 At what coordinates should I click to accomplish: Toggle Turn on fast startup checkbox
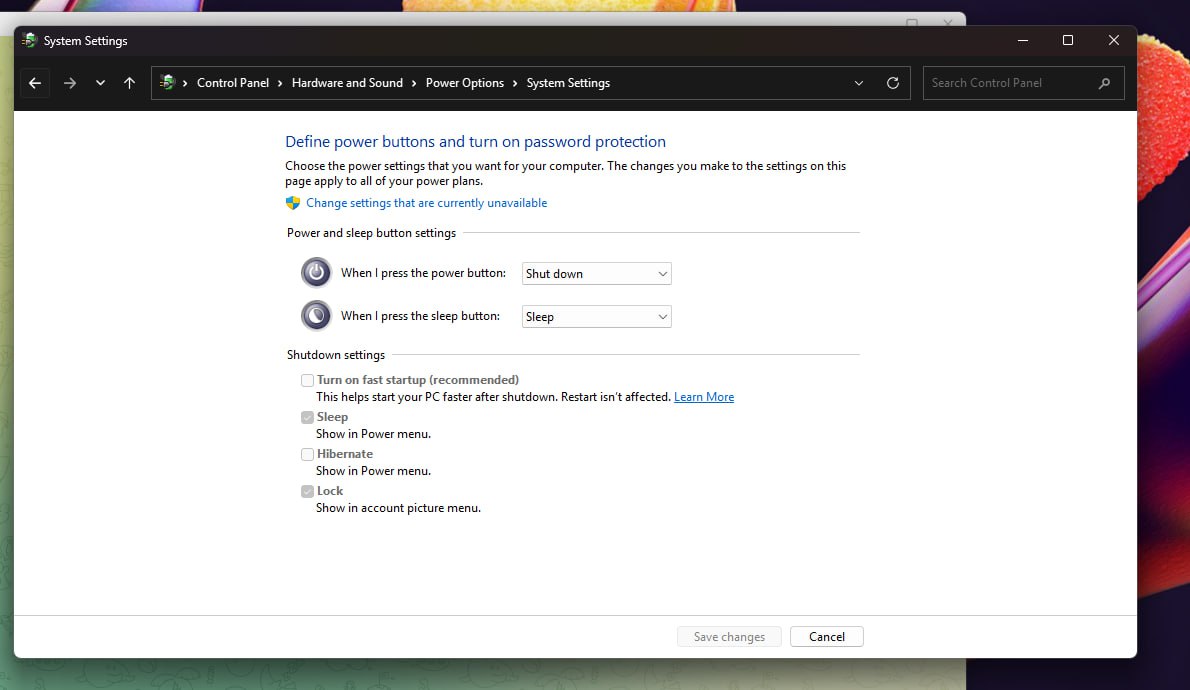(x=308, y=380)
